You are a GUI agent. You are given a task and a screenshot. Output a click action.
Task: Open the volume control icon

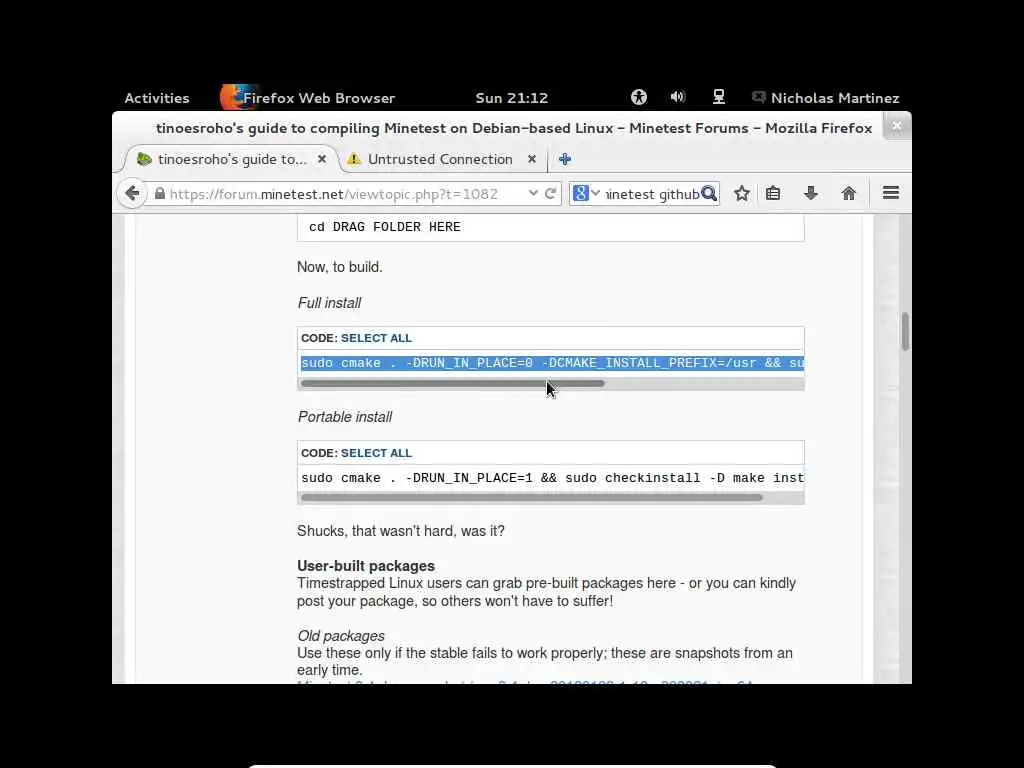pyautogui.click(x=678, y=97)
